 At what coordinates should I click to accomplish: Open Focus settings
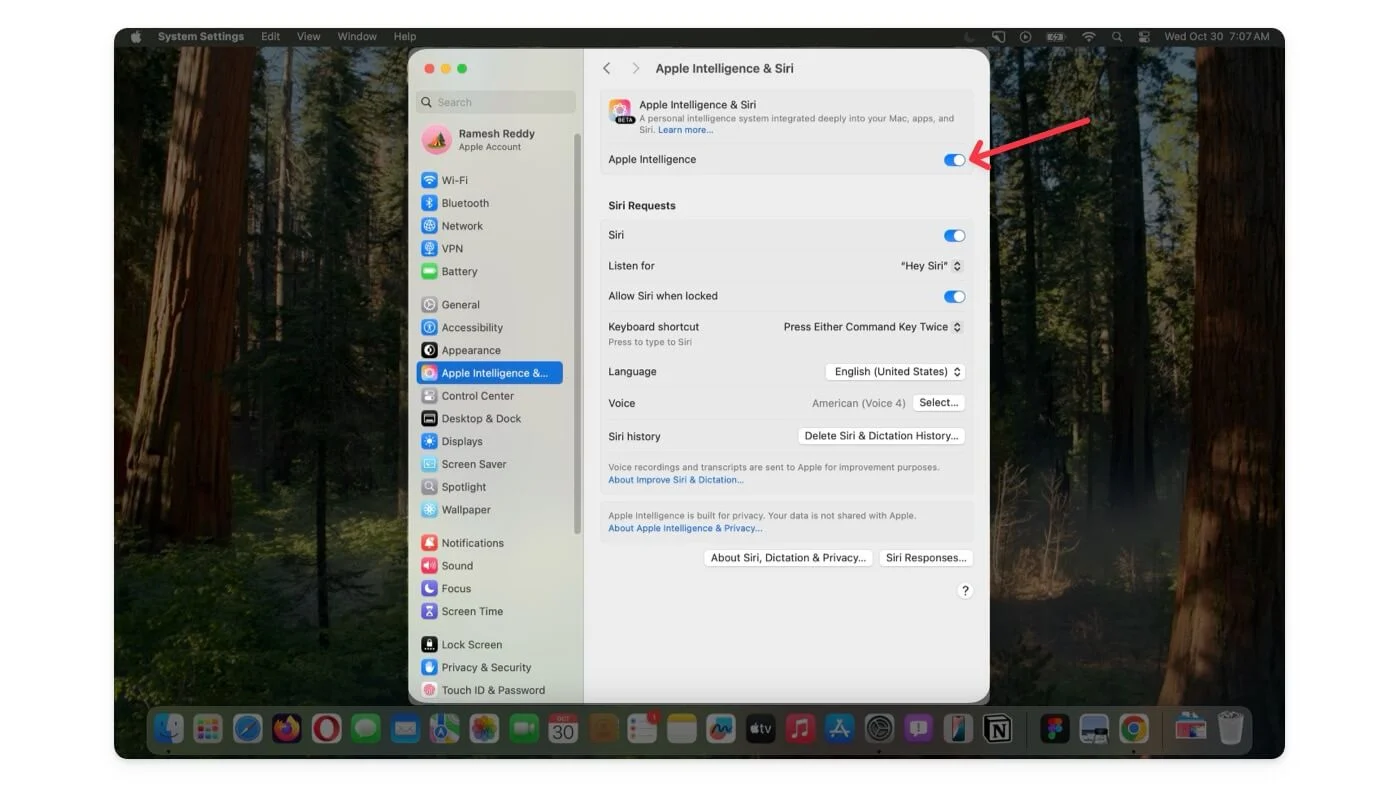[490, 589]
